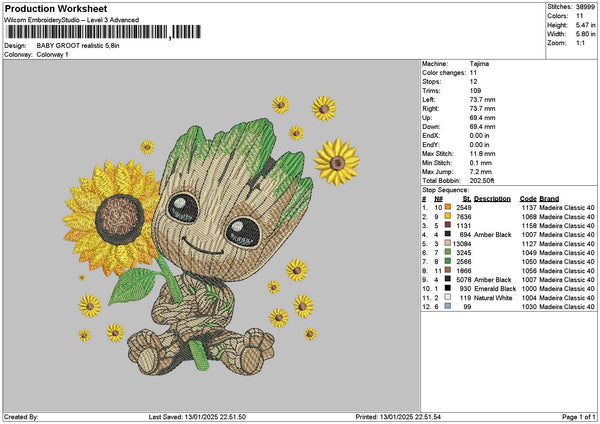Click the black swatch in stop row 9
This screenshot has height=424, width=600.
click(x=448, y=279)
